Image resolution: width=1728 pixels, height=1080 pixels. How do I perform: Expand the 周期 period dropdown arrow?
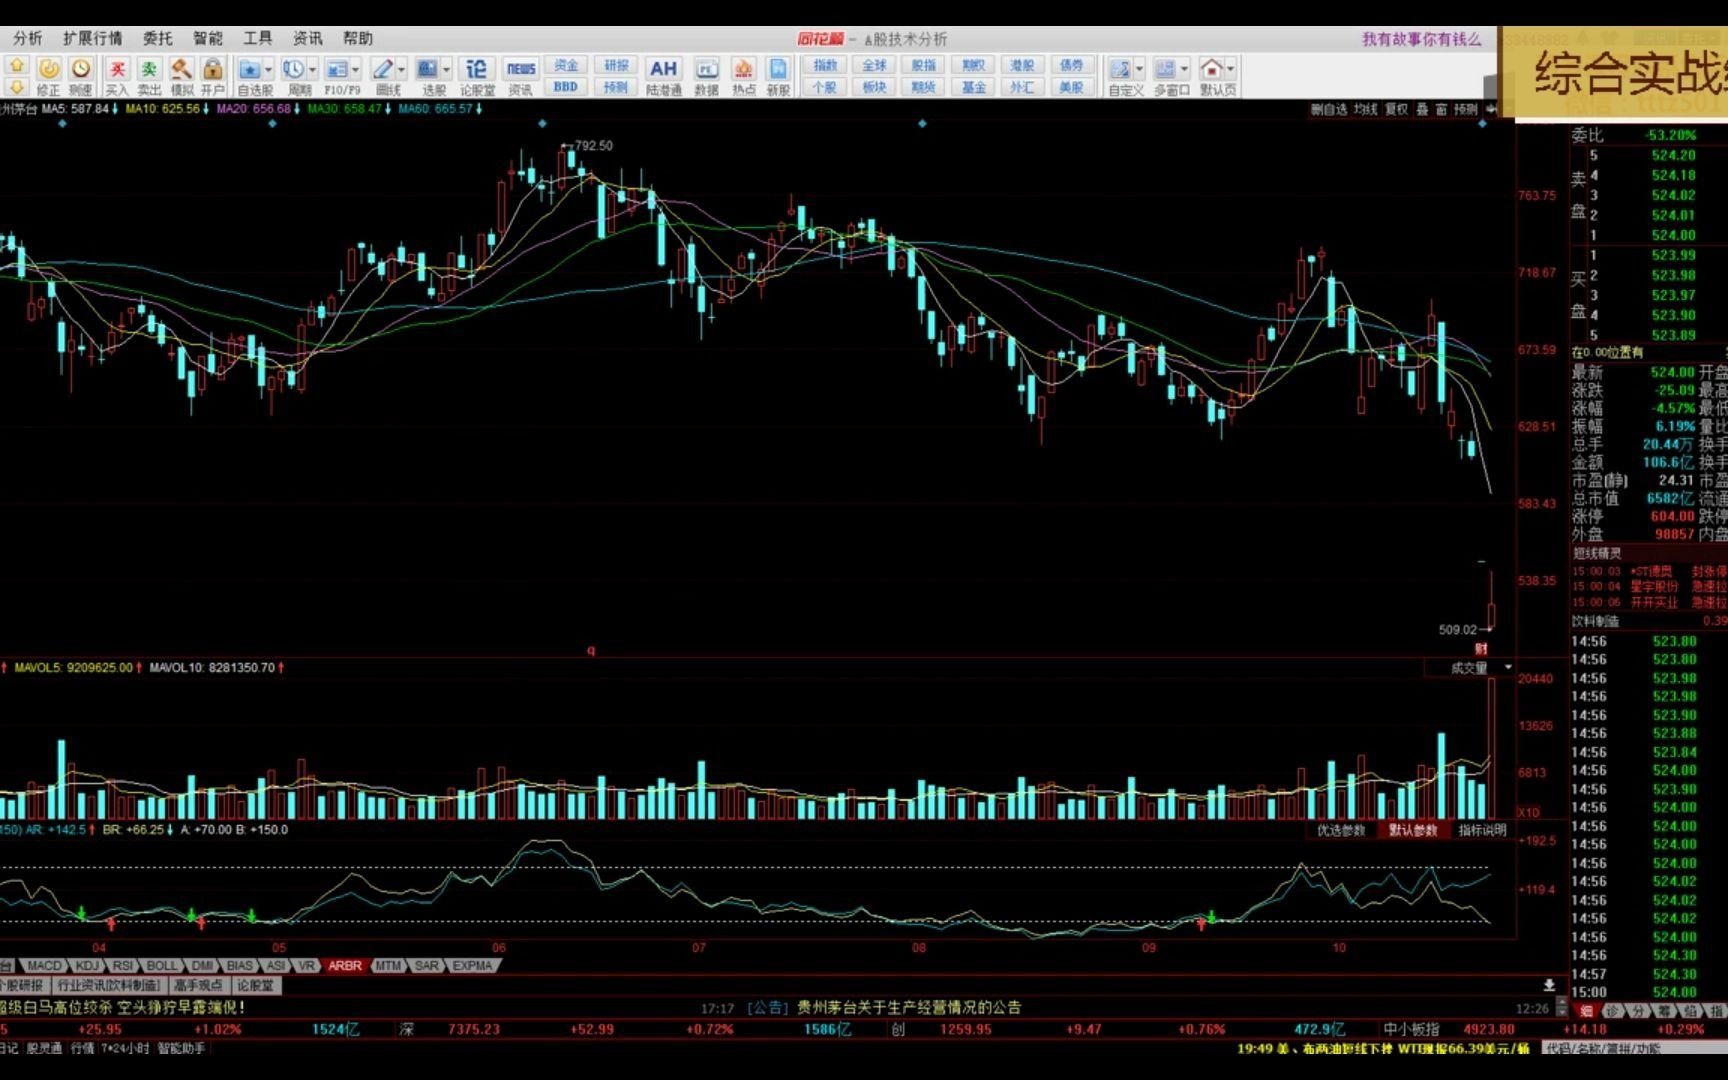click(312, 70)
